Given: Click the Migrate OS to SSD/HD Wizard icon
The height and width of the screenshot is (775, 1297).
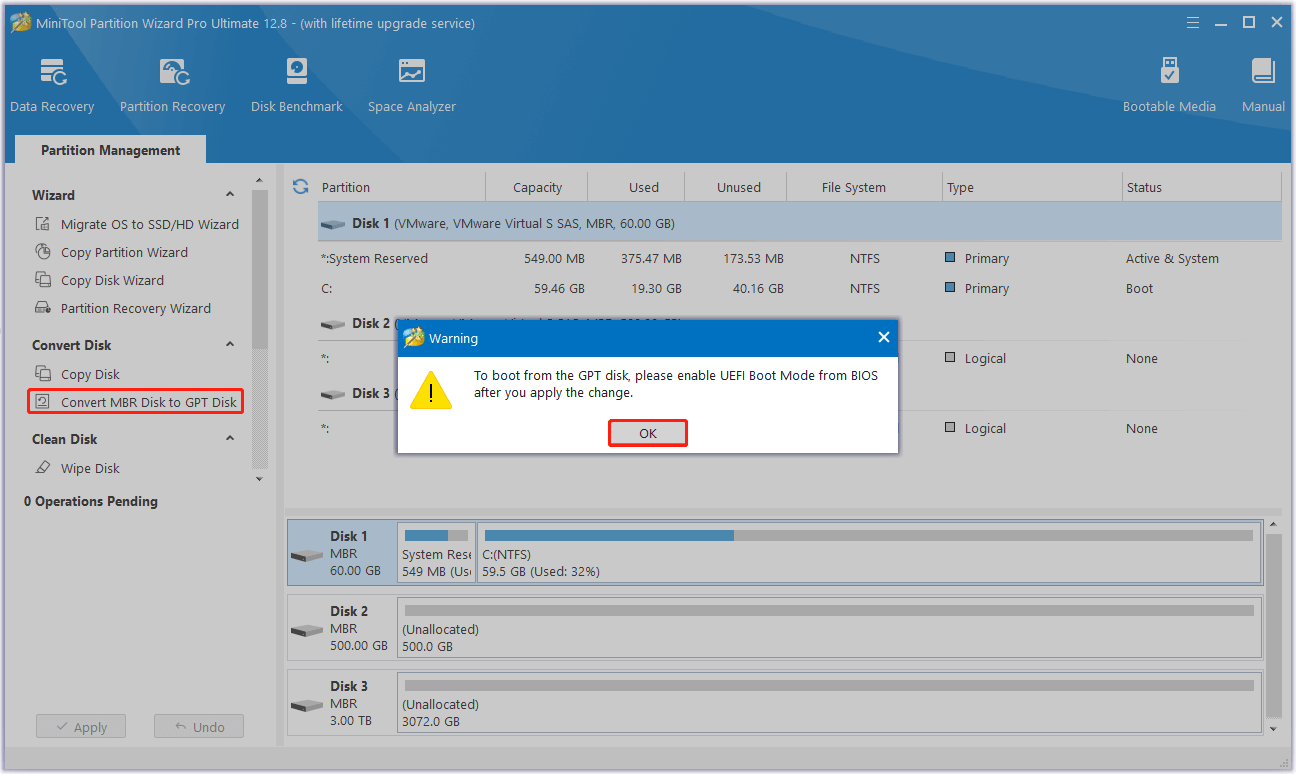Looking at the screenshot, I should [x=43, y=224].
